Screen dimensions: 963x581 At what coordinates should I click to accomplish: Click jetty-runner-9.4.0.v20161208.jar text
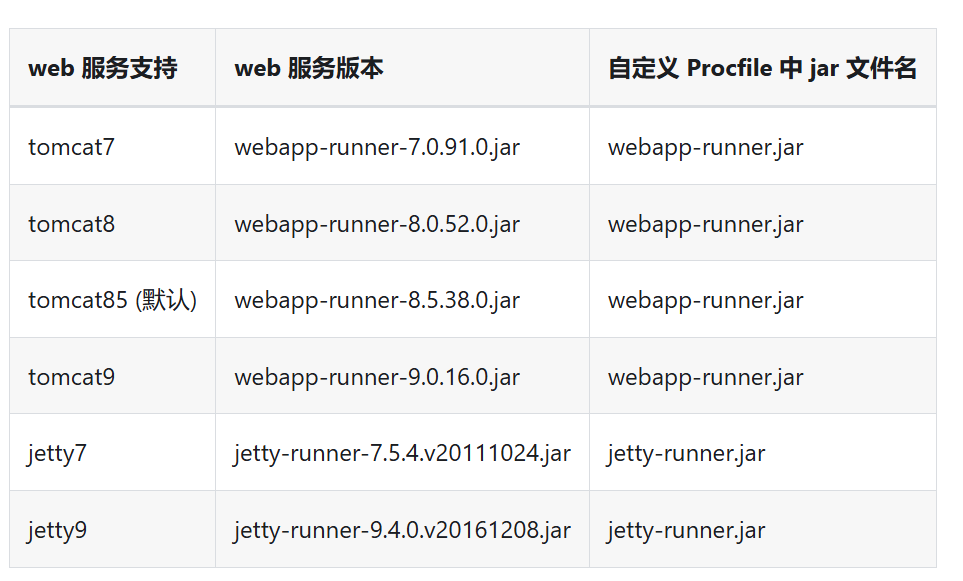click(402, 530)
